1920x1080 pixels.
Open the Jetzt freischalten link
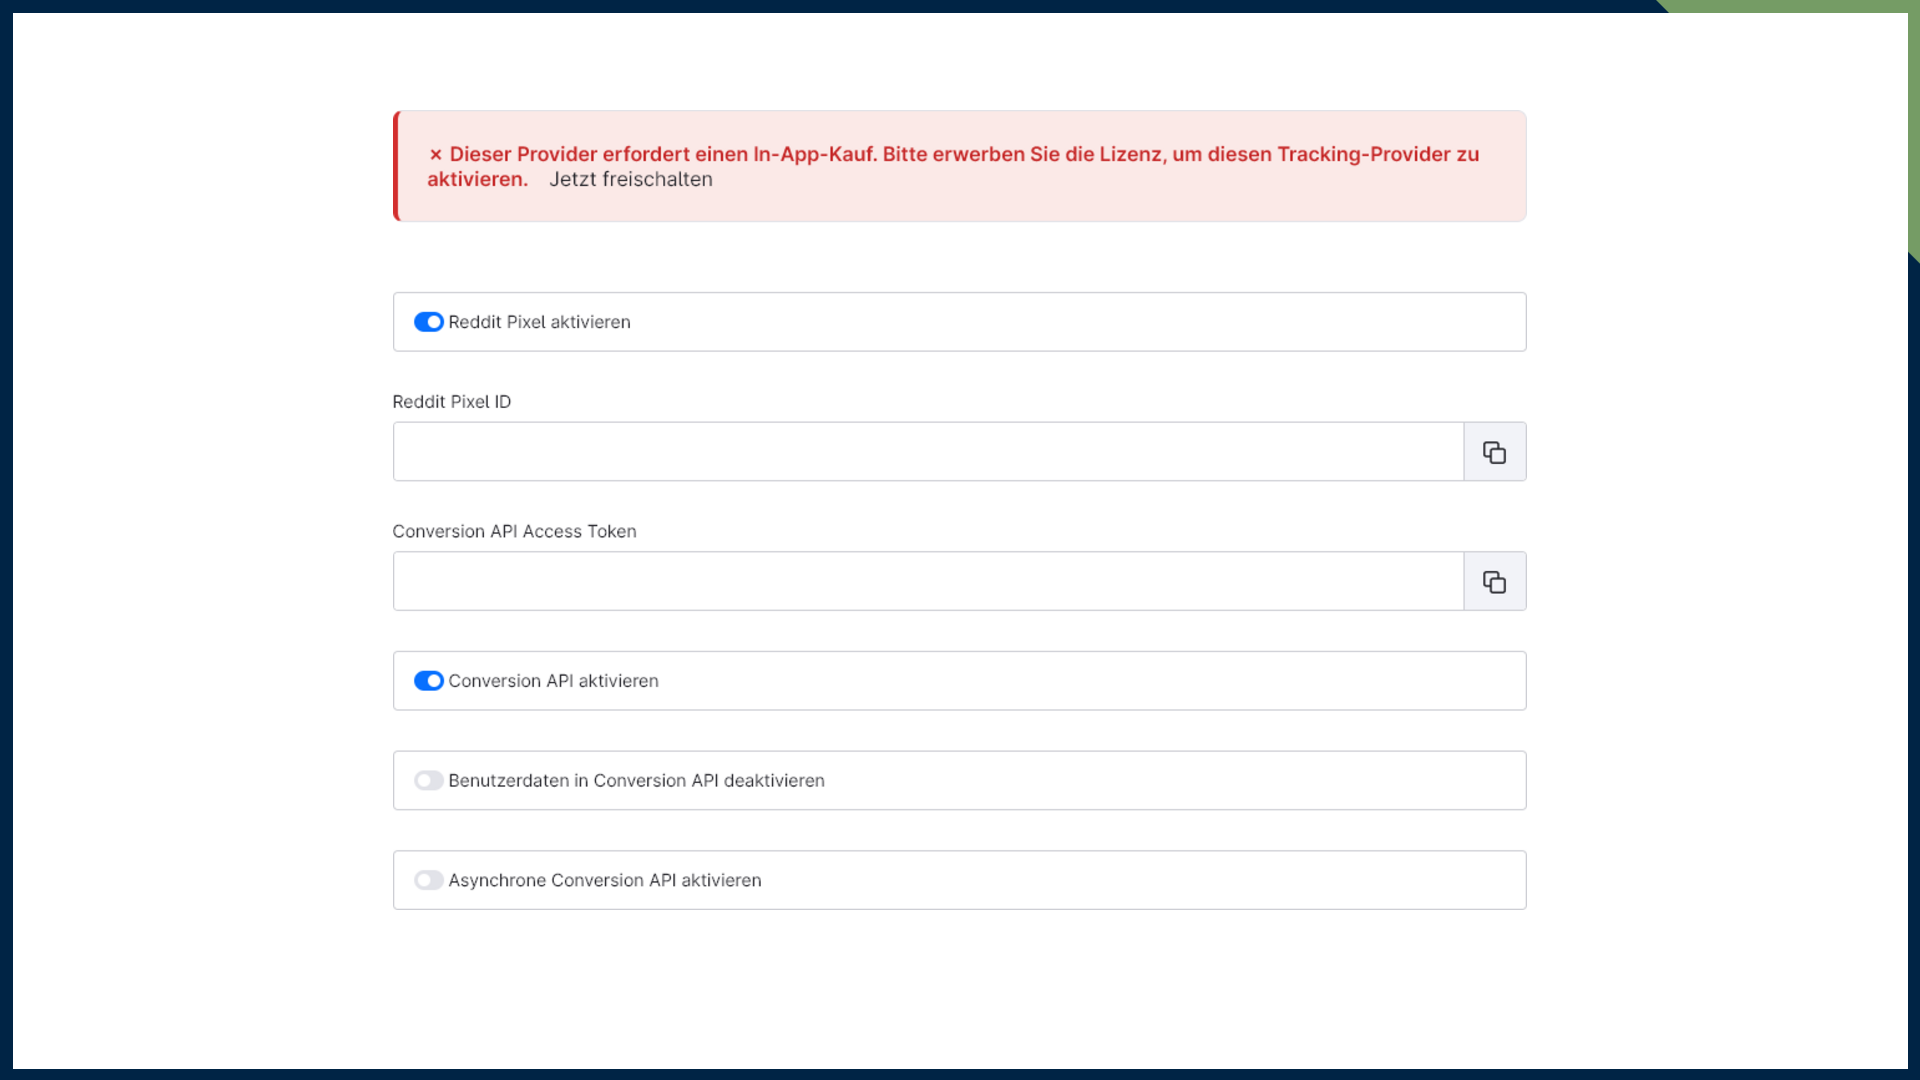(630, 180)
